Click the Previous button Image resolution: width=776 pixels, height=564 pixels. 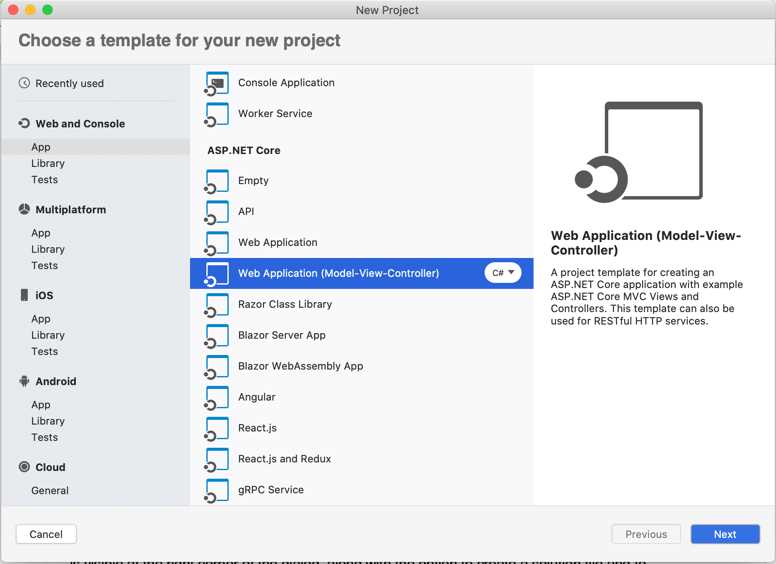pos(646,534)
